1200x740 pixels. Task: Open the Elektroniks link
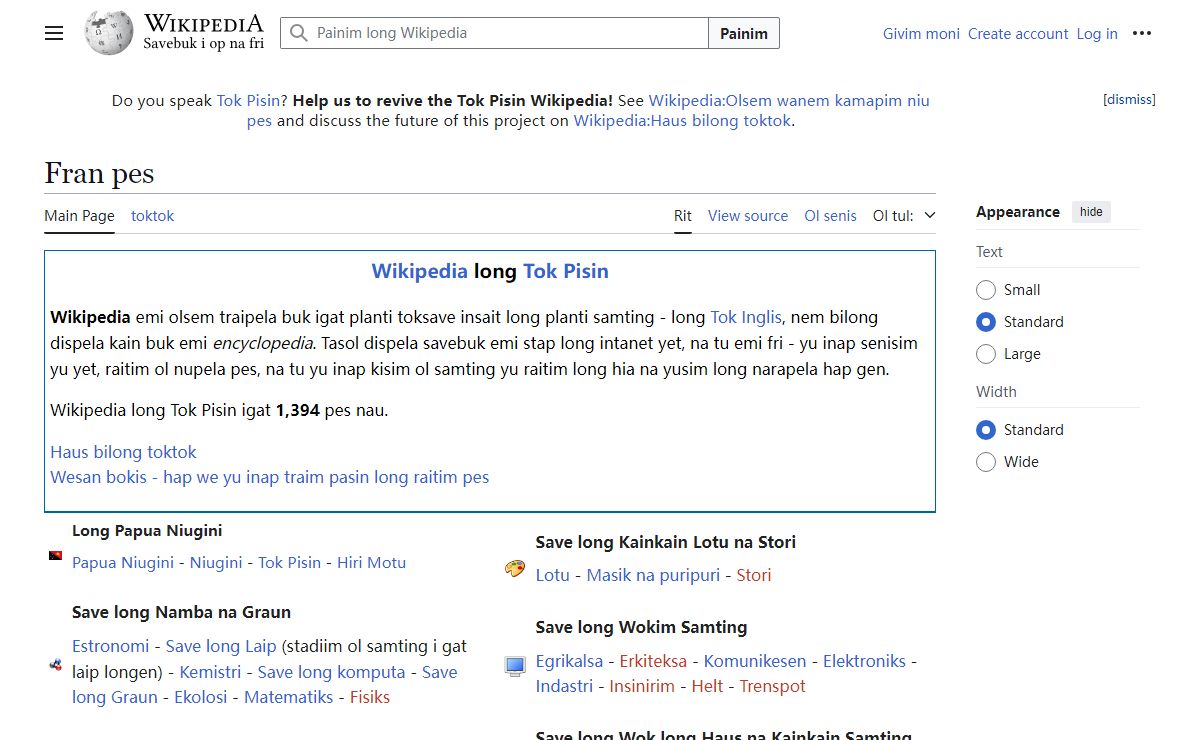[864, 661]
